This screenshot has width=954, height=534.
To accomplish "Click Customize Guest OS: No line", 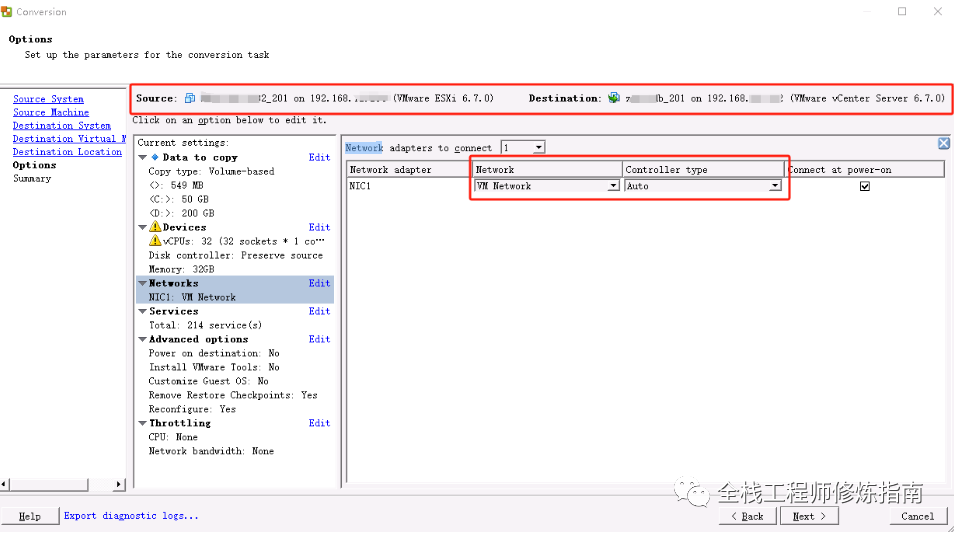I will tap(209, 381).
